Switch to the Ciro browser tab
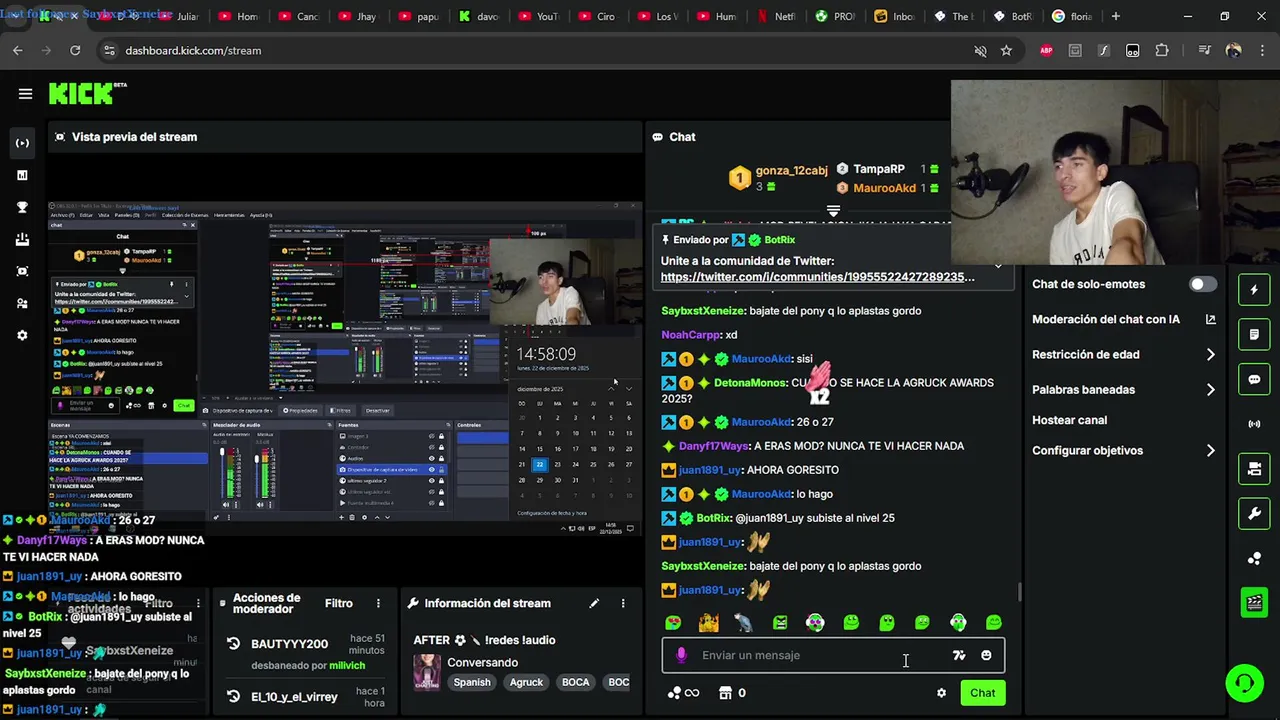The height and width of the screenshot is (720, 1280). click(x=598, y=16)
